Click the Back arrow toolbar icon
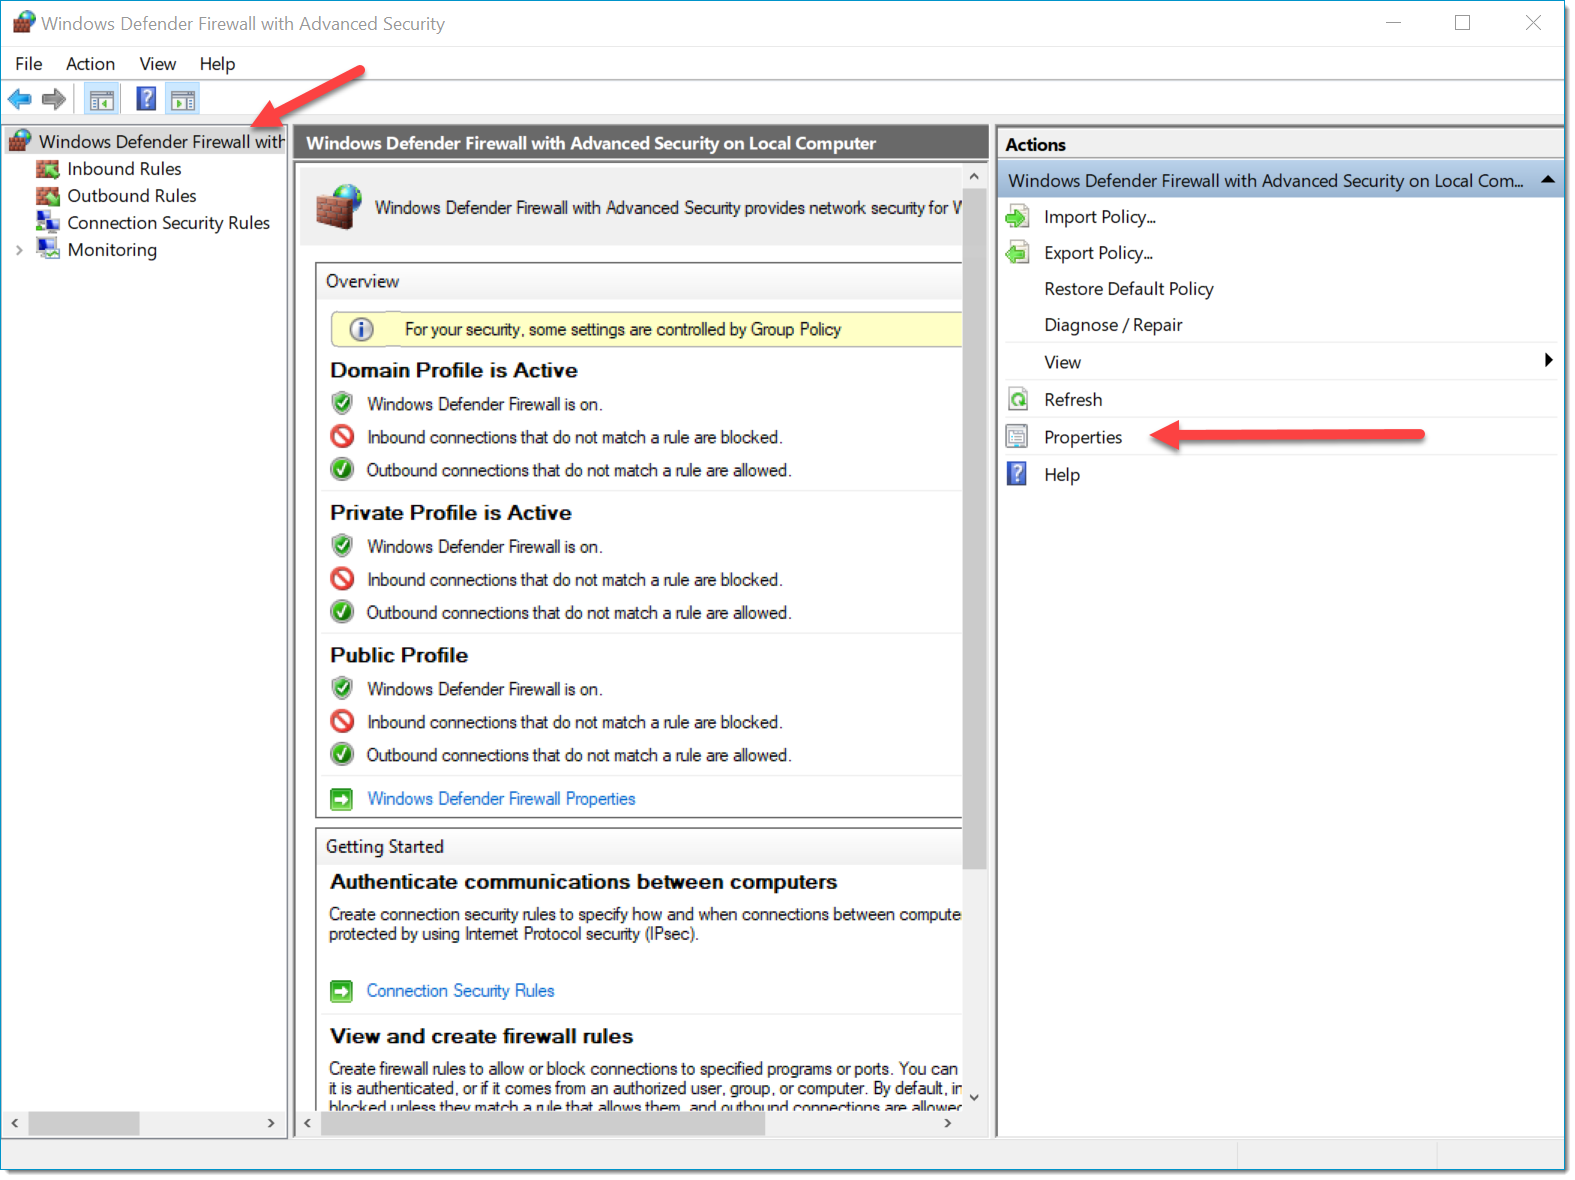Screen dimensions: 1575x1180 pyautogui.click(x=20, y=99)
